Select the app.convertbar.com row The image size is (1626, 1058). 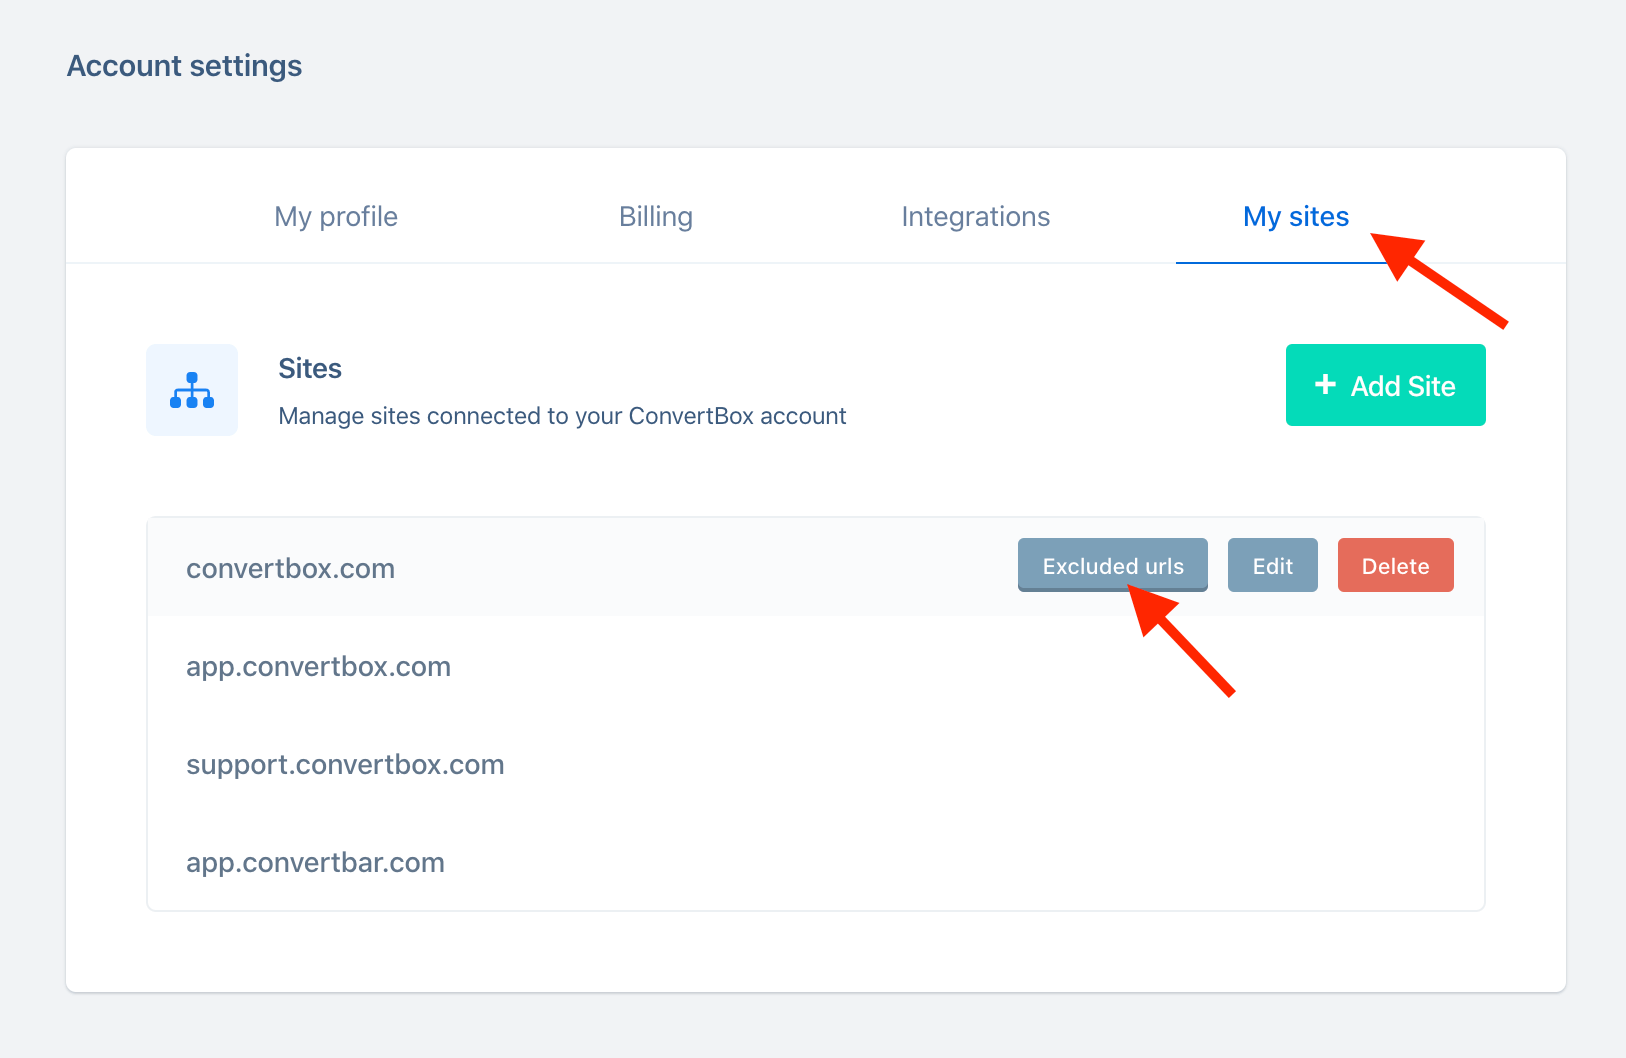(816, 862)
